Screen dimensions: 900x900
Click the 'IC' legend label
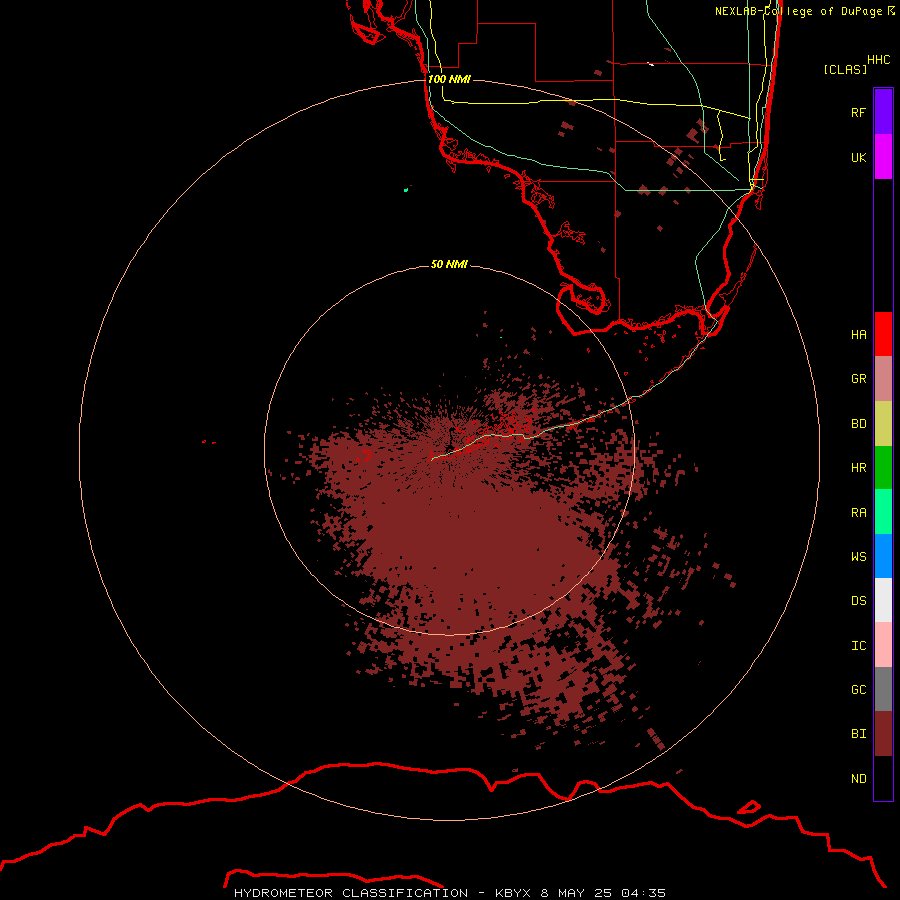click(859, 646)
